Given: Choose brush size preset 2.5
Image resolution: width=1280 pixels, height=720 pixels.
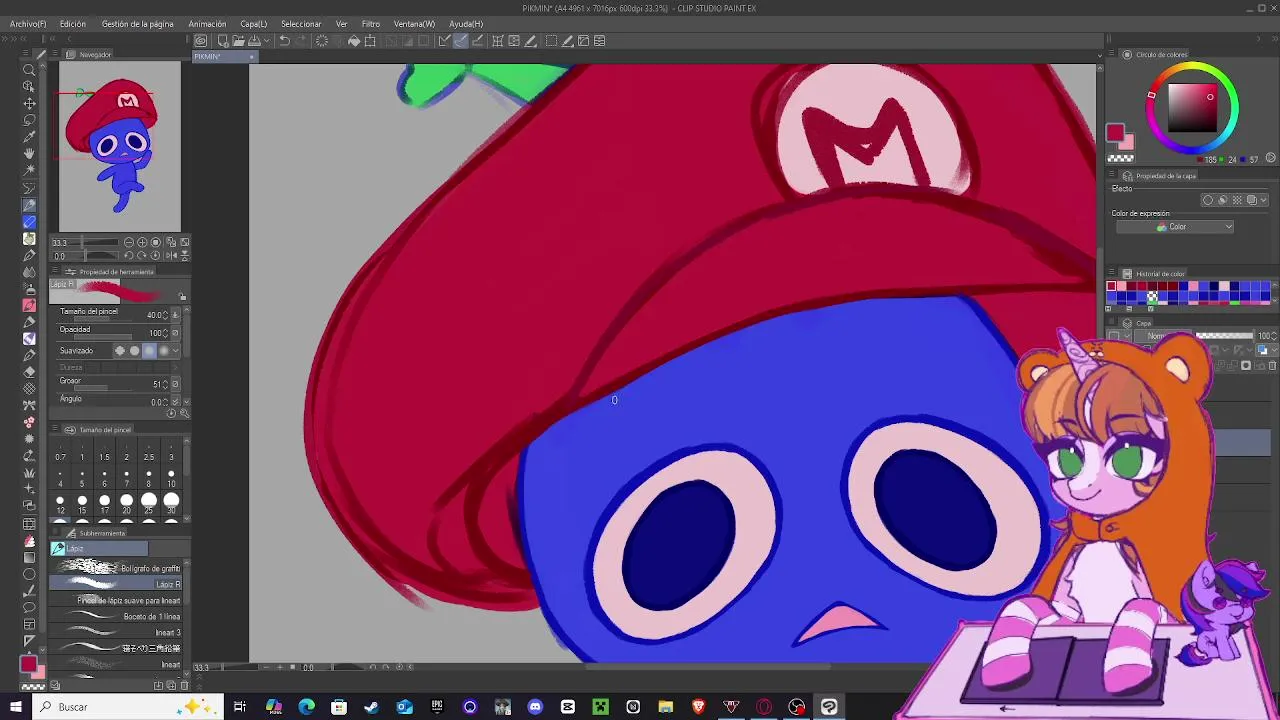Looking at the screenshot, I should point(149,450).
